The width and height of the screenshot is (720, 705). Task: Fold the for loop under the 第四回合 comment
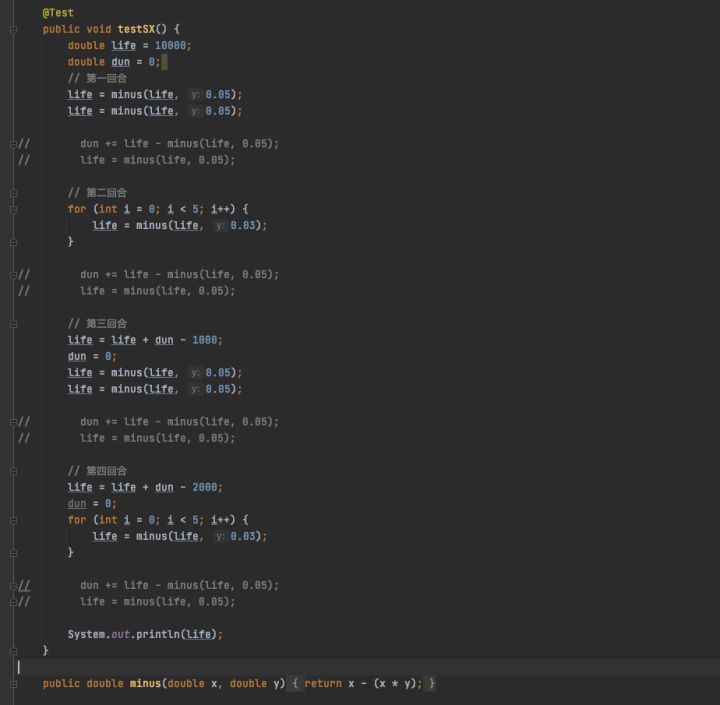(13, 520)
